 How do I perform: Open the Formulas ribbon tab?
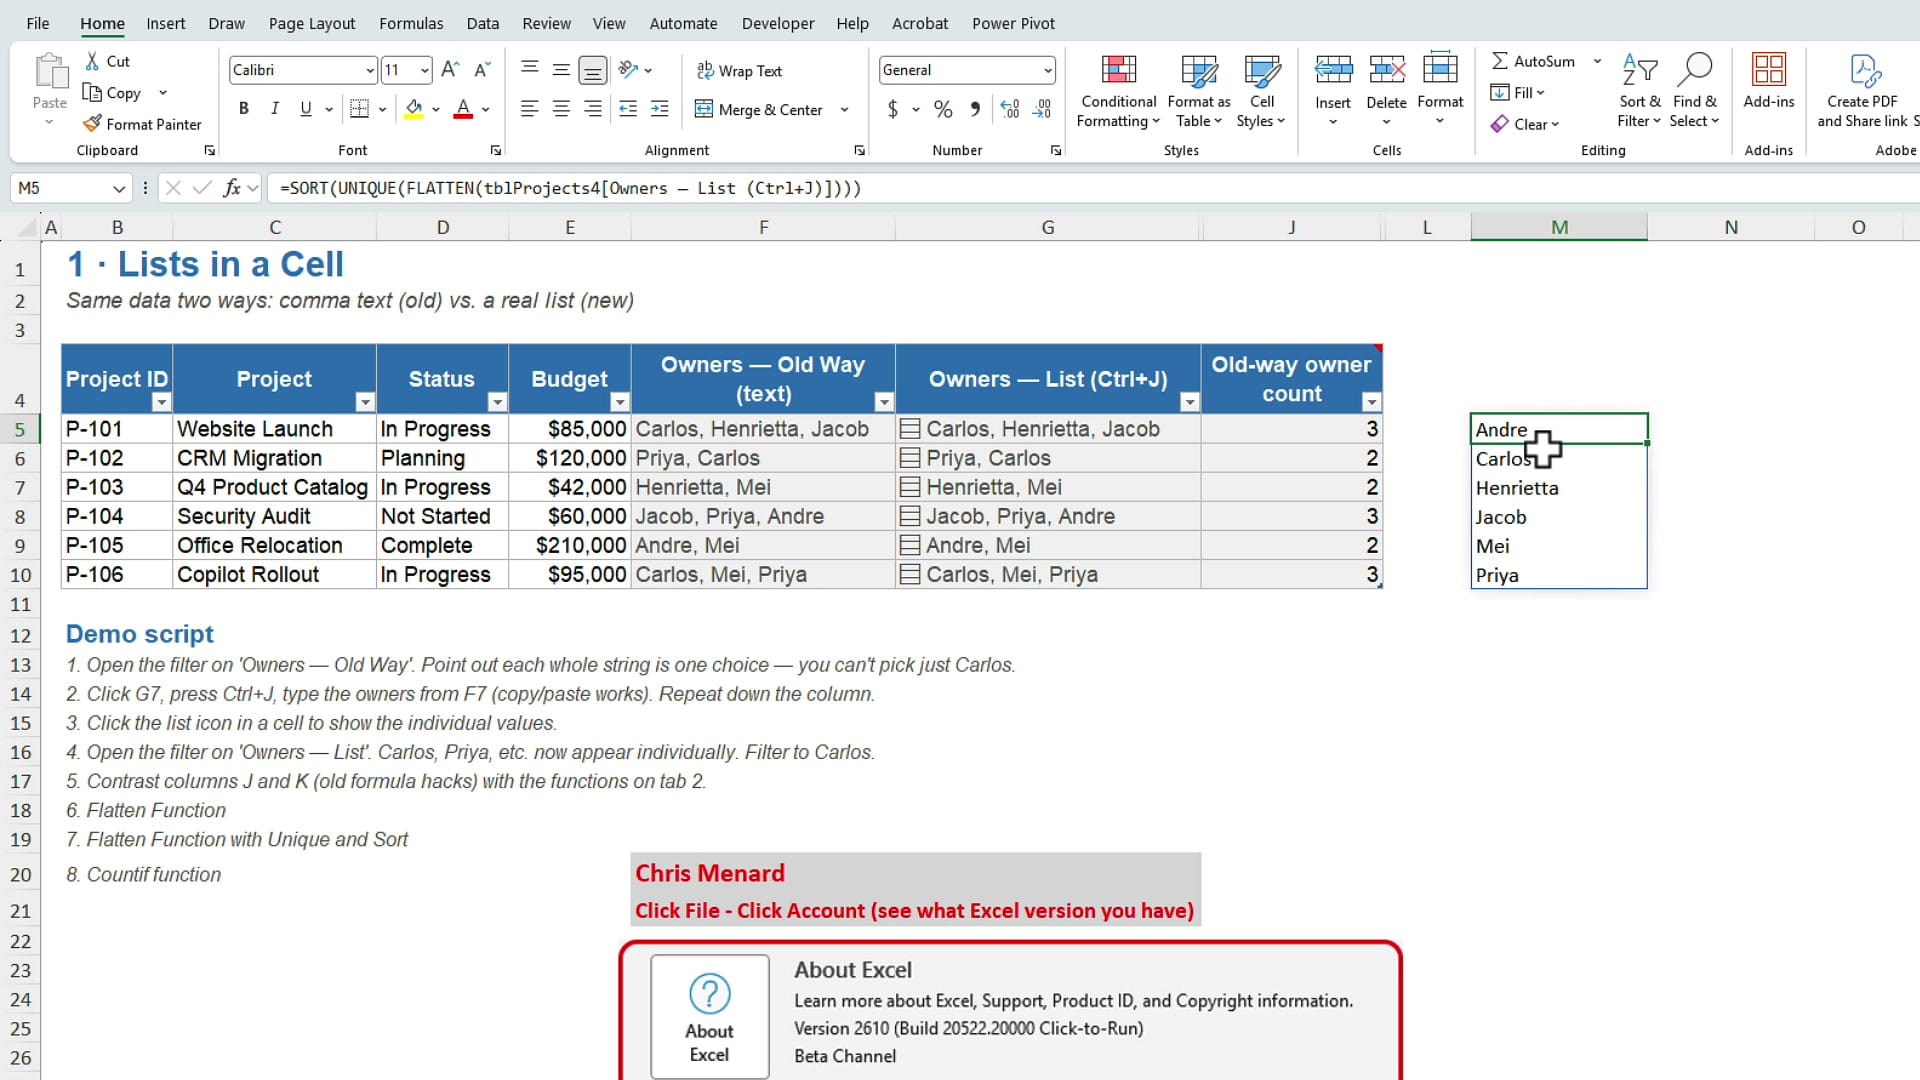pos(411,23)
